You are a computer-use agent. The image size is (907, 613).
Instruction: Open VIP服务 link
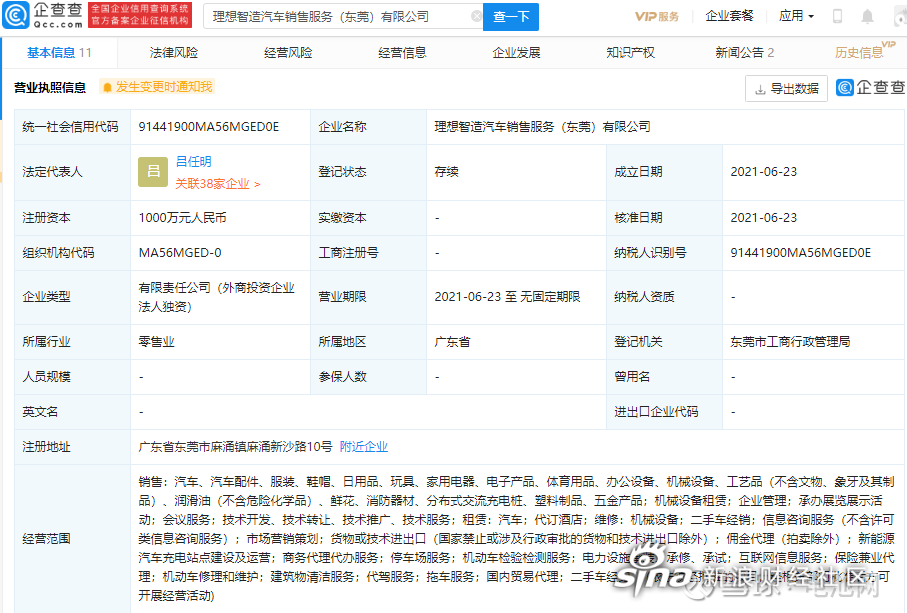click(x=657, y=16)
